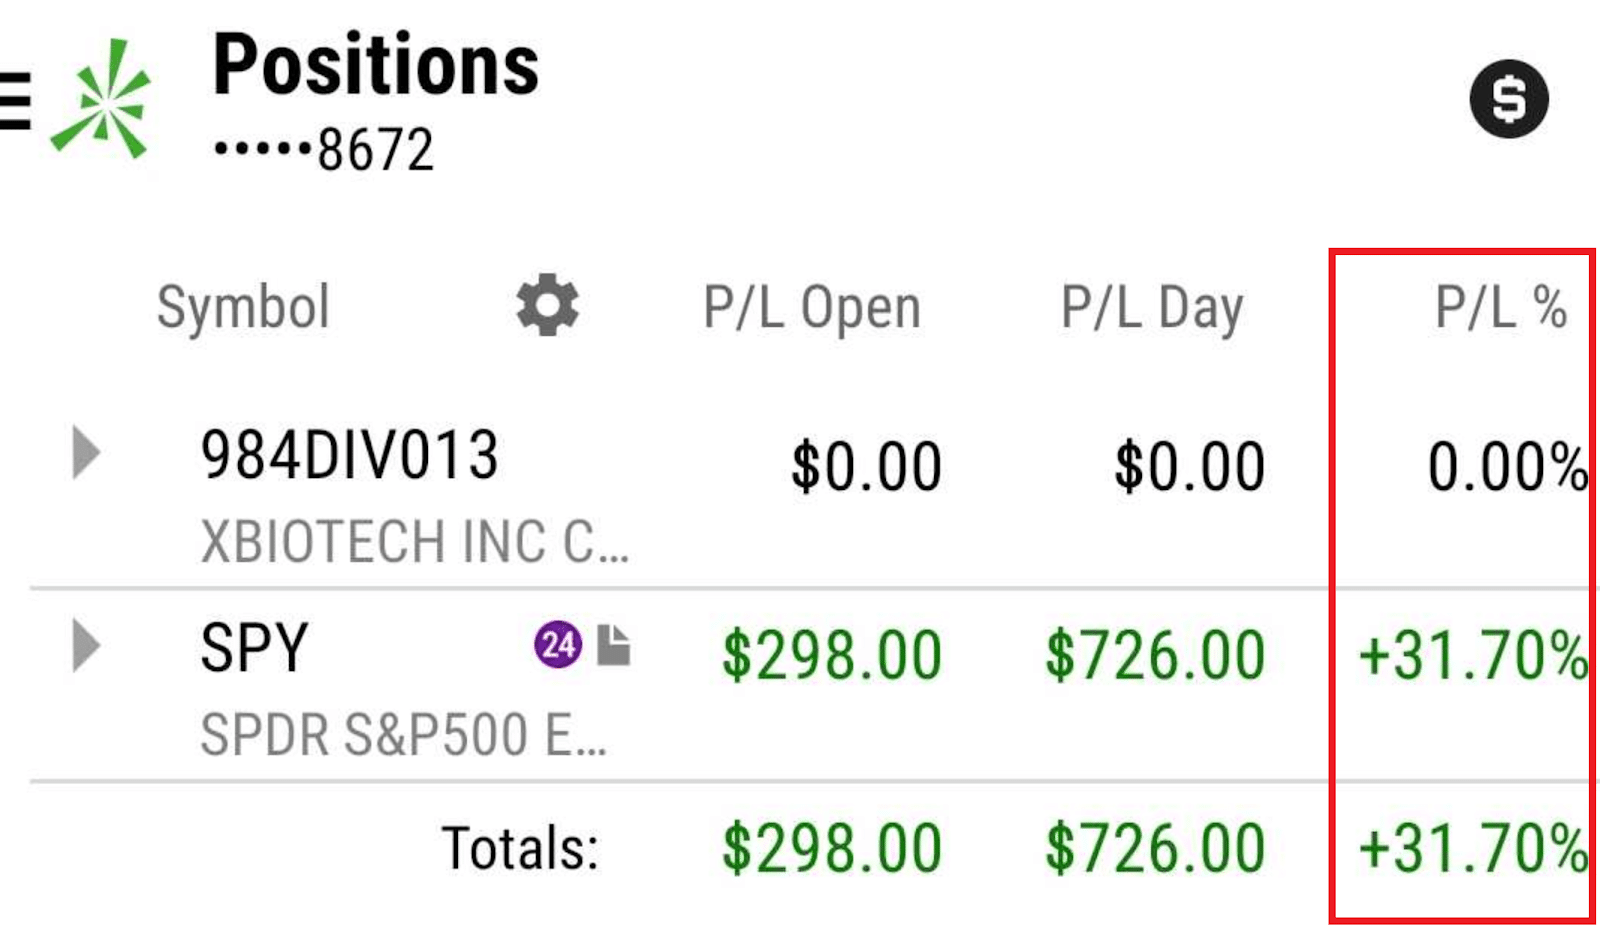
Task: Expand the 984DIV013 position row
Action: pos(87,452)
